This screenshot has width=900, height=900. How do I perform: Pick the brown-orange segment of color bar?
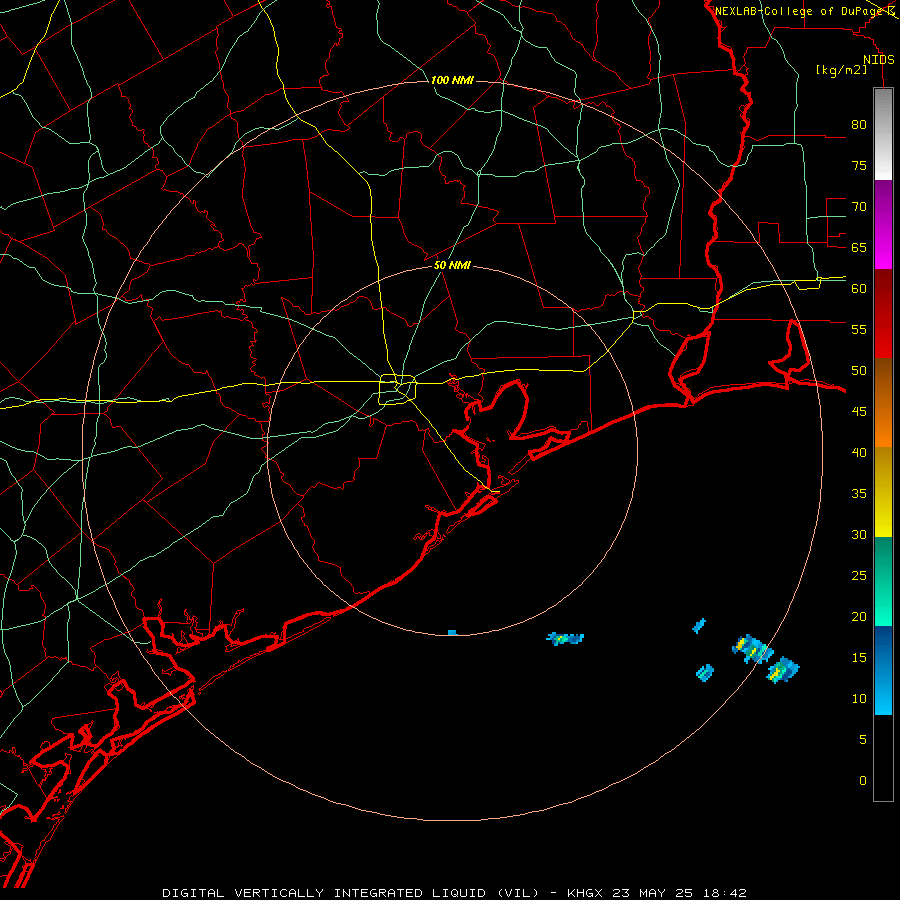point(883,403)
